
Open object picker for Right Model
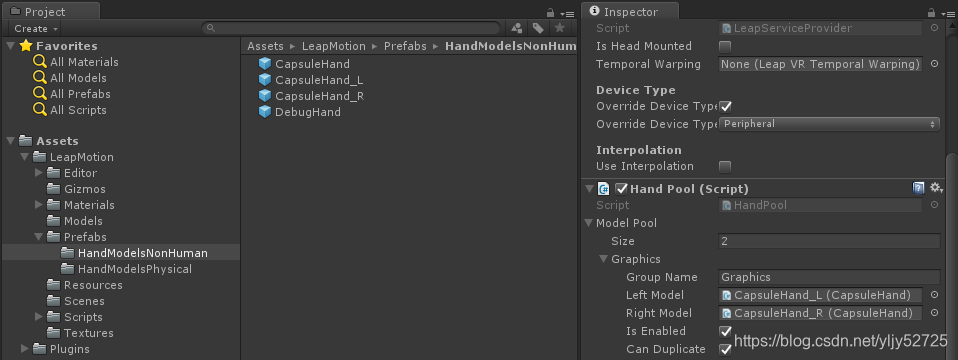pos(934,313)
